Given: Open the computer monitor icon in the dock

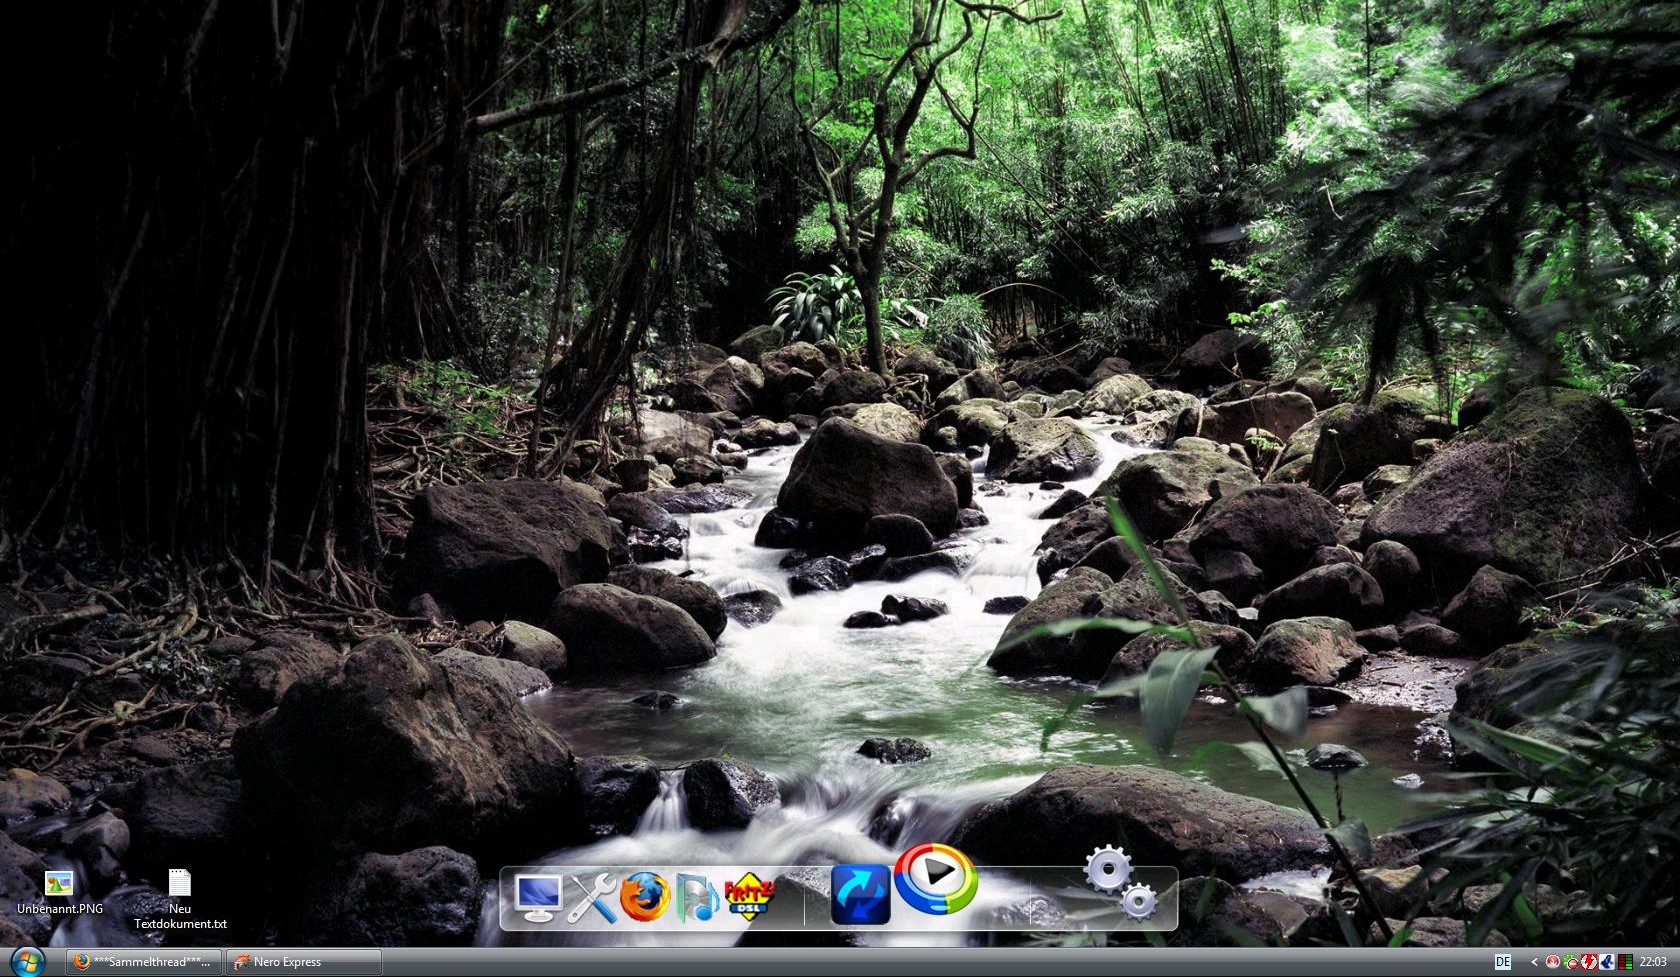Looking at the screenshot, I should tap(538, 896).
